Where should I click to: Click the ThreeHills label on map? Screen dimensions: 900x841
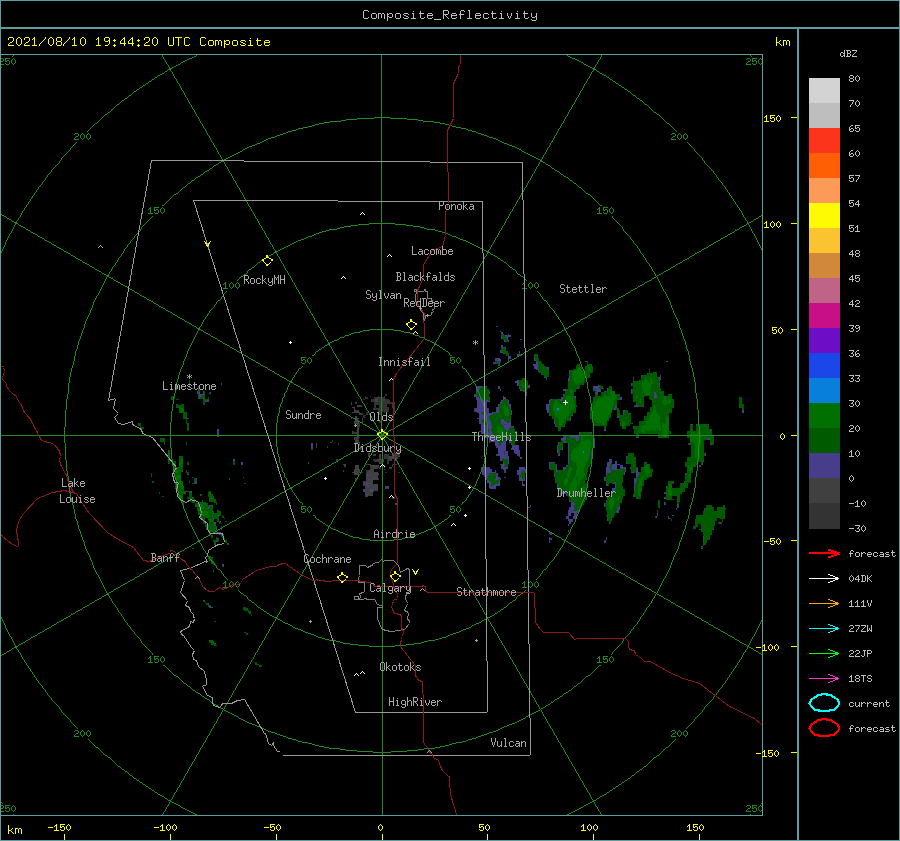[x=501, y=437]
